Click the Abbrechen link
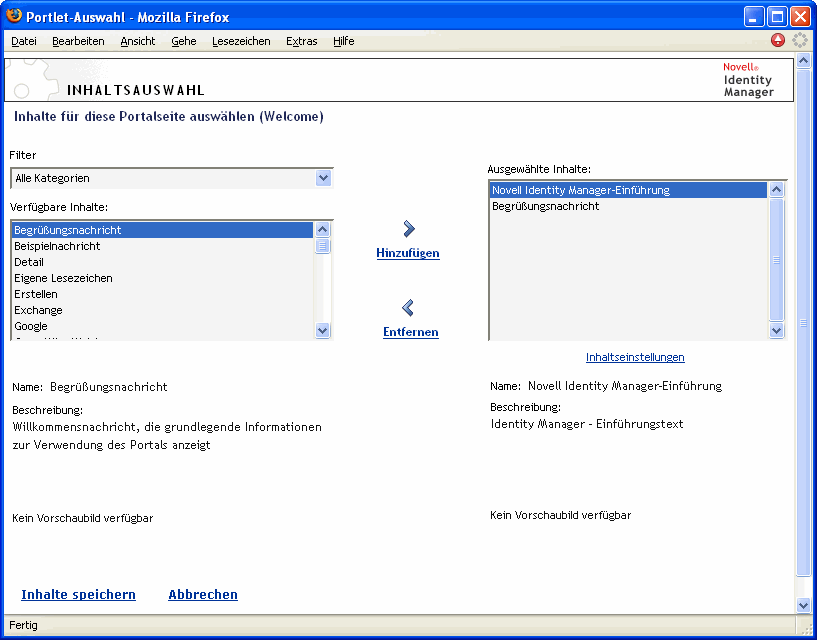The width and height of the screenshot is (817, 640). point(203,595)
